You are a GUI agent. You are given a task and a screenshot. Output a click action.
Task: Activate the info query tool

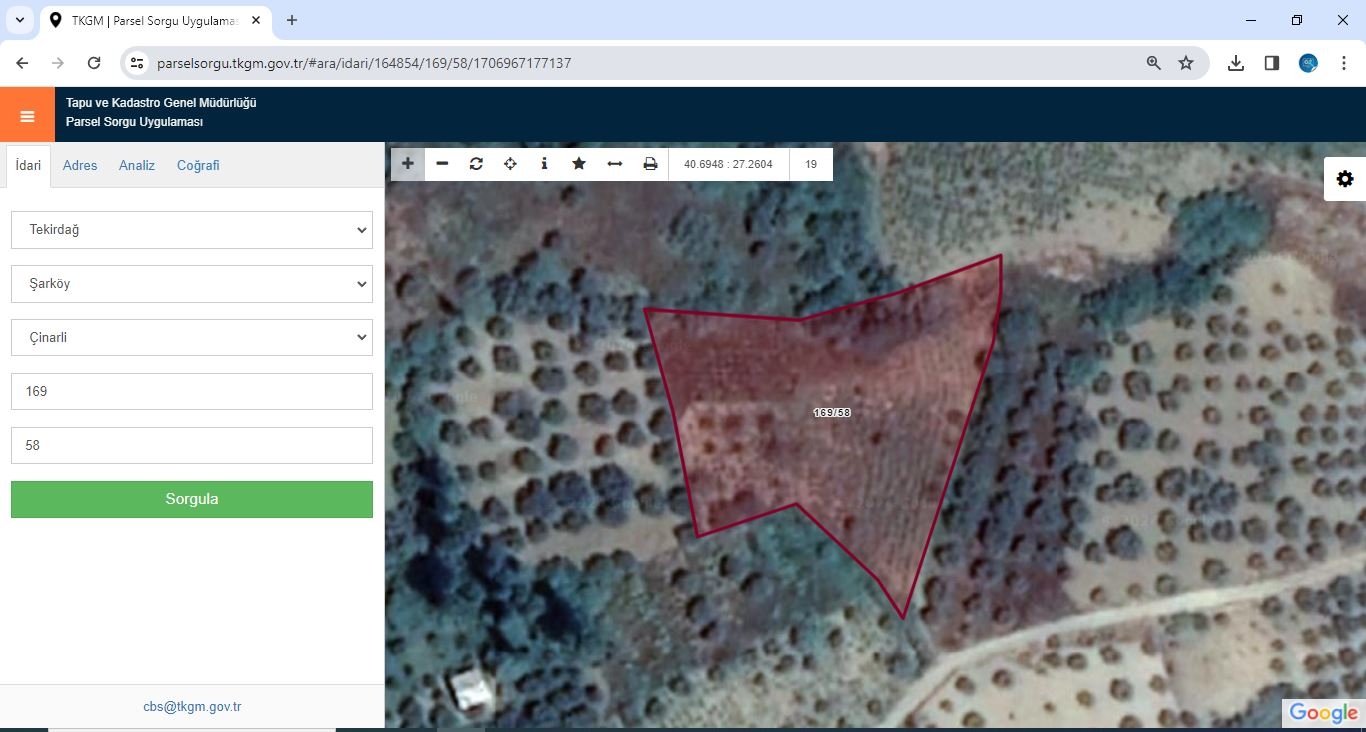point(544,164)
